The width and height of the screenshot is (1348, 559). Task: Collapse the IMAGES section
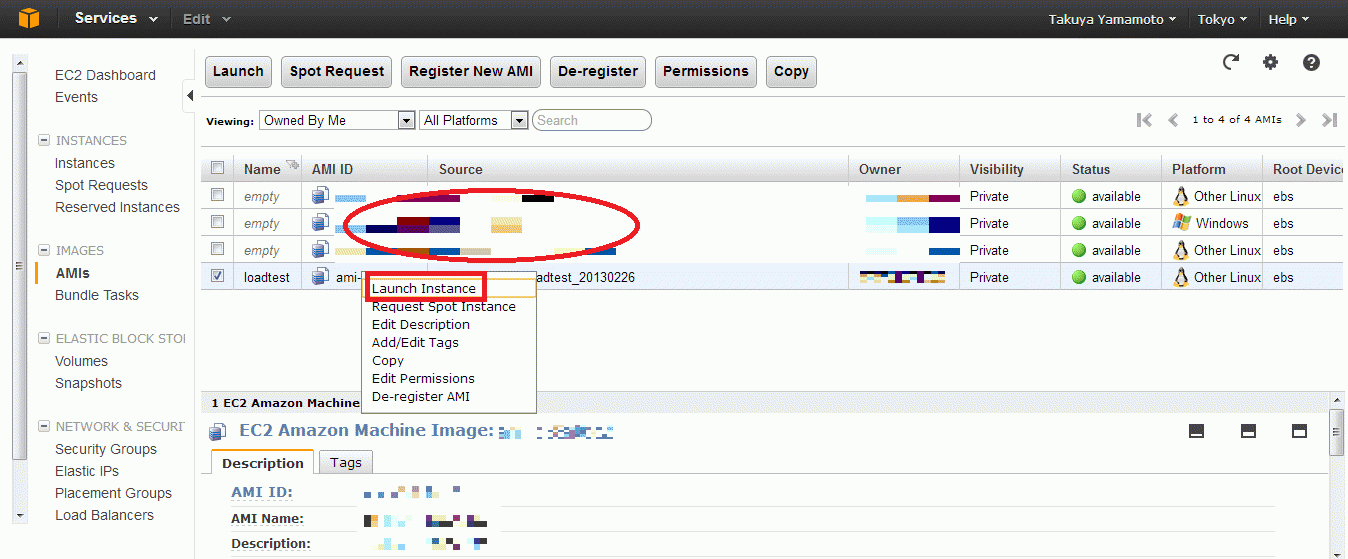coord(43,250)
